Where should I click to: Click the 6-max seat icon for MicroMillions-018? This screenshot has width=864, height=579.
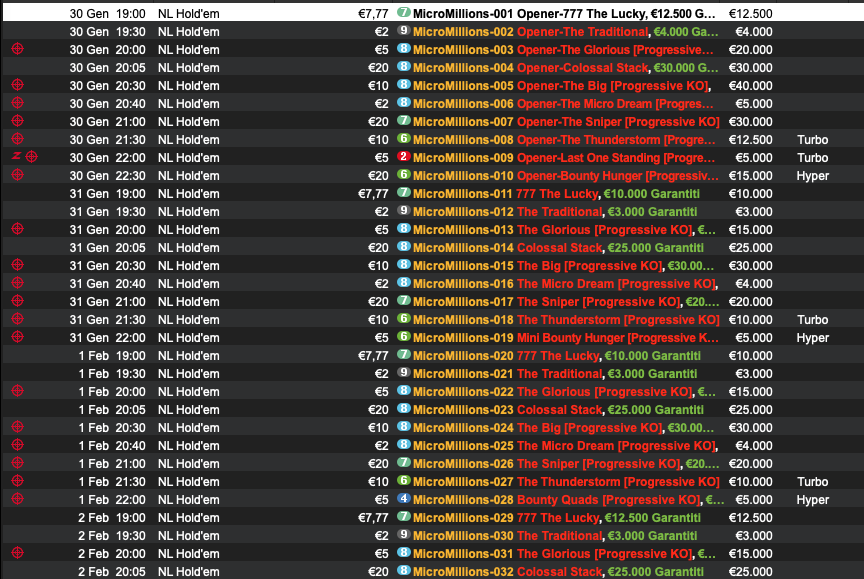click(x=403, y=318)
